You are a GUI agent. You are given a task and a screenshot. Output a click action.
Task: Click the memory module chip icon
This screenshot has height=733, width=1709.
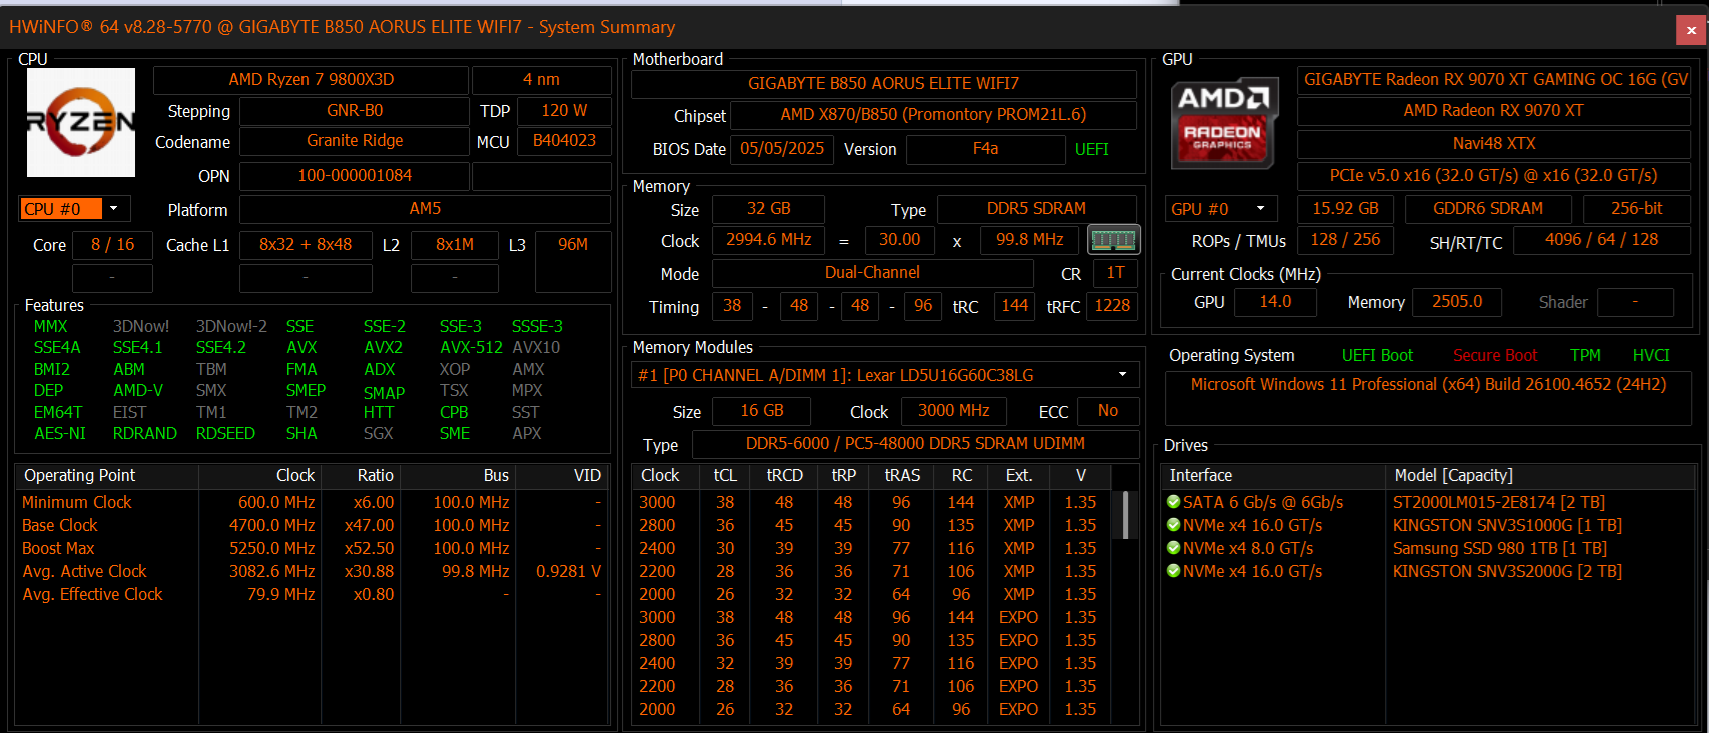tap(1113, 240)
